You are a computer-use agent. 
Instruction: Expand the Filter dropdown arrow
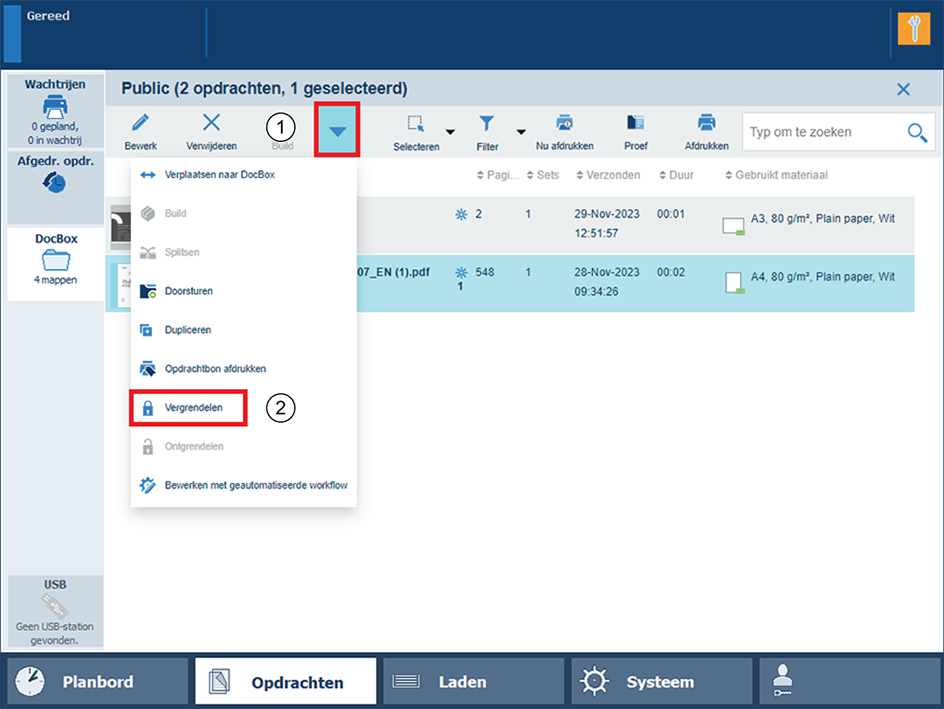tap(521, 132)
